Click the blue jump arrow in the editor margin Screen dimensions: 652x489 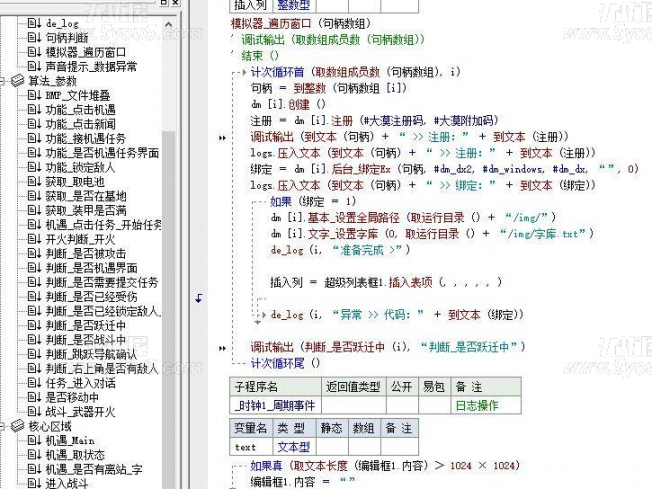coord(199,298)
